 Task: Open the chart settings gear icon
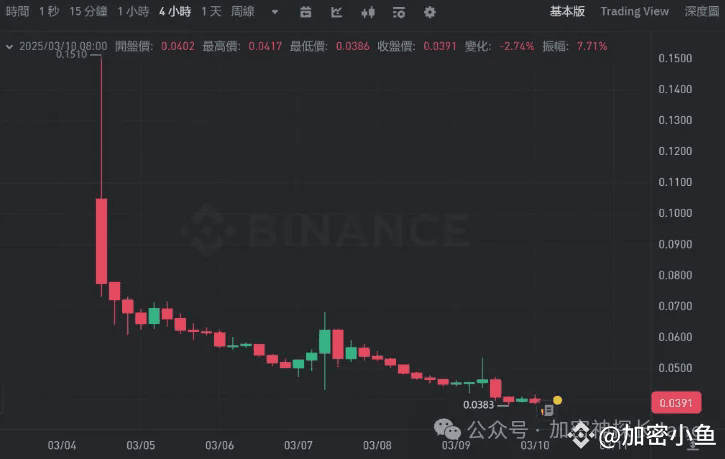(x=430, y=12)
